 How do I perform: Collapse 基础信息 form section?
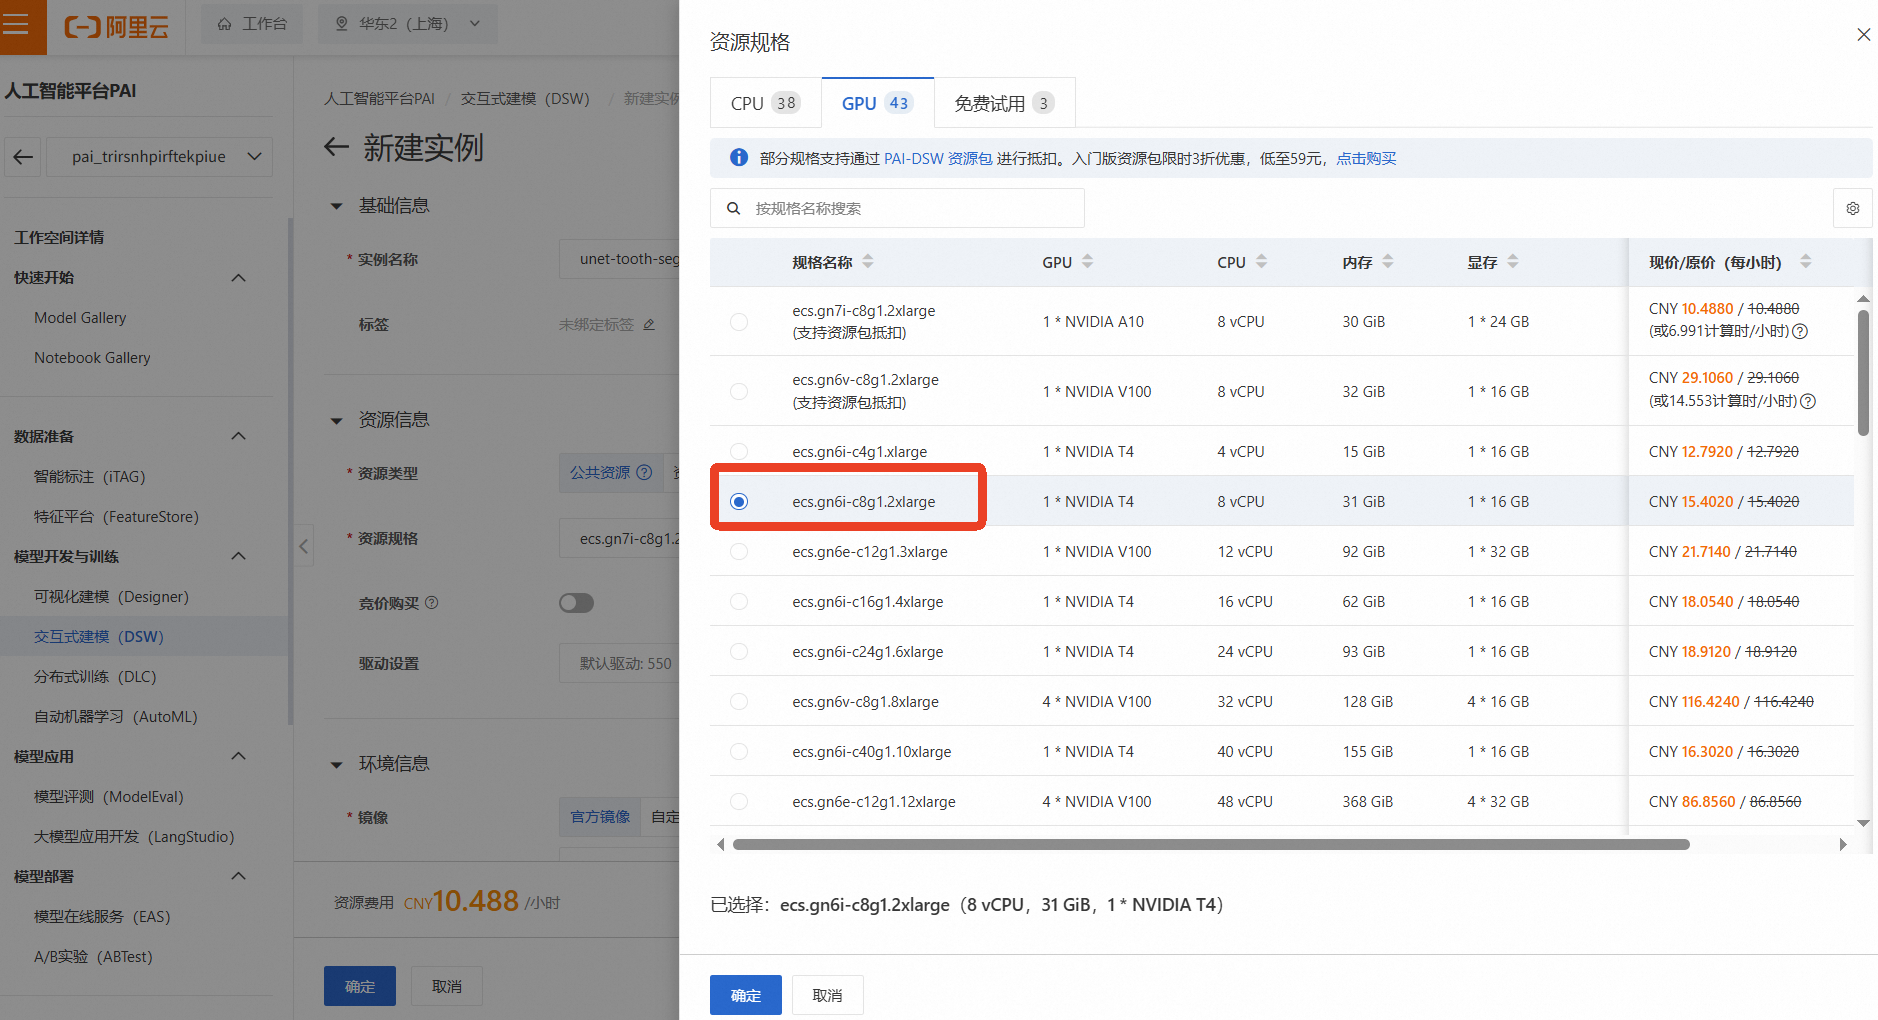click(x=337, y=206)
